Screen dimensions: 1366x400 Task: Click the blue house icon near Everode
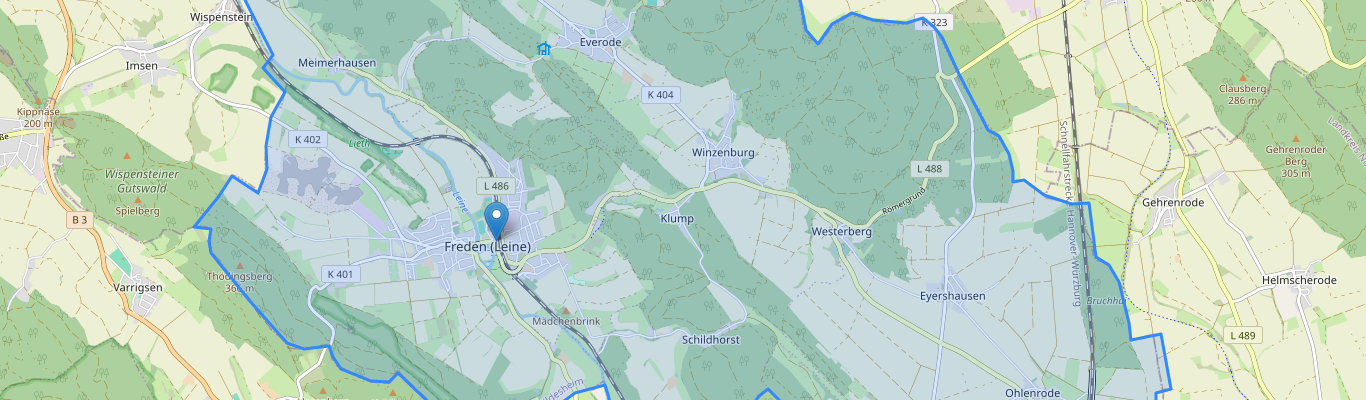(544, 48)
